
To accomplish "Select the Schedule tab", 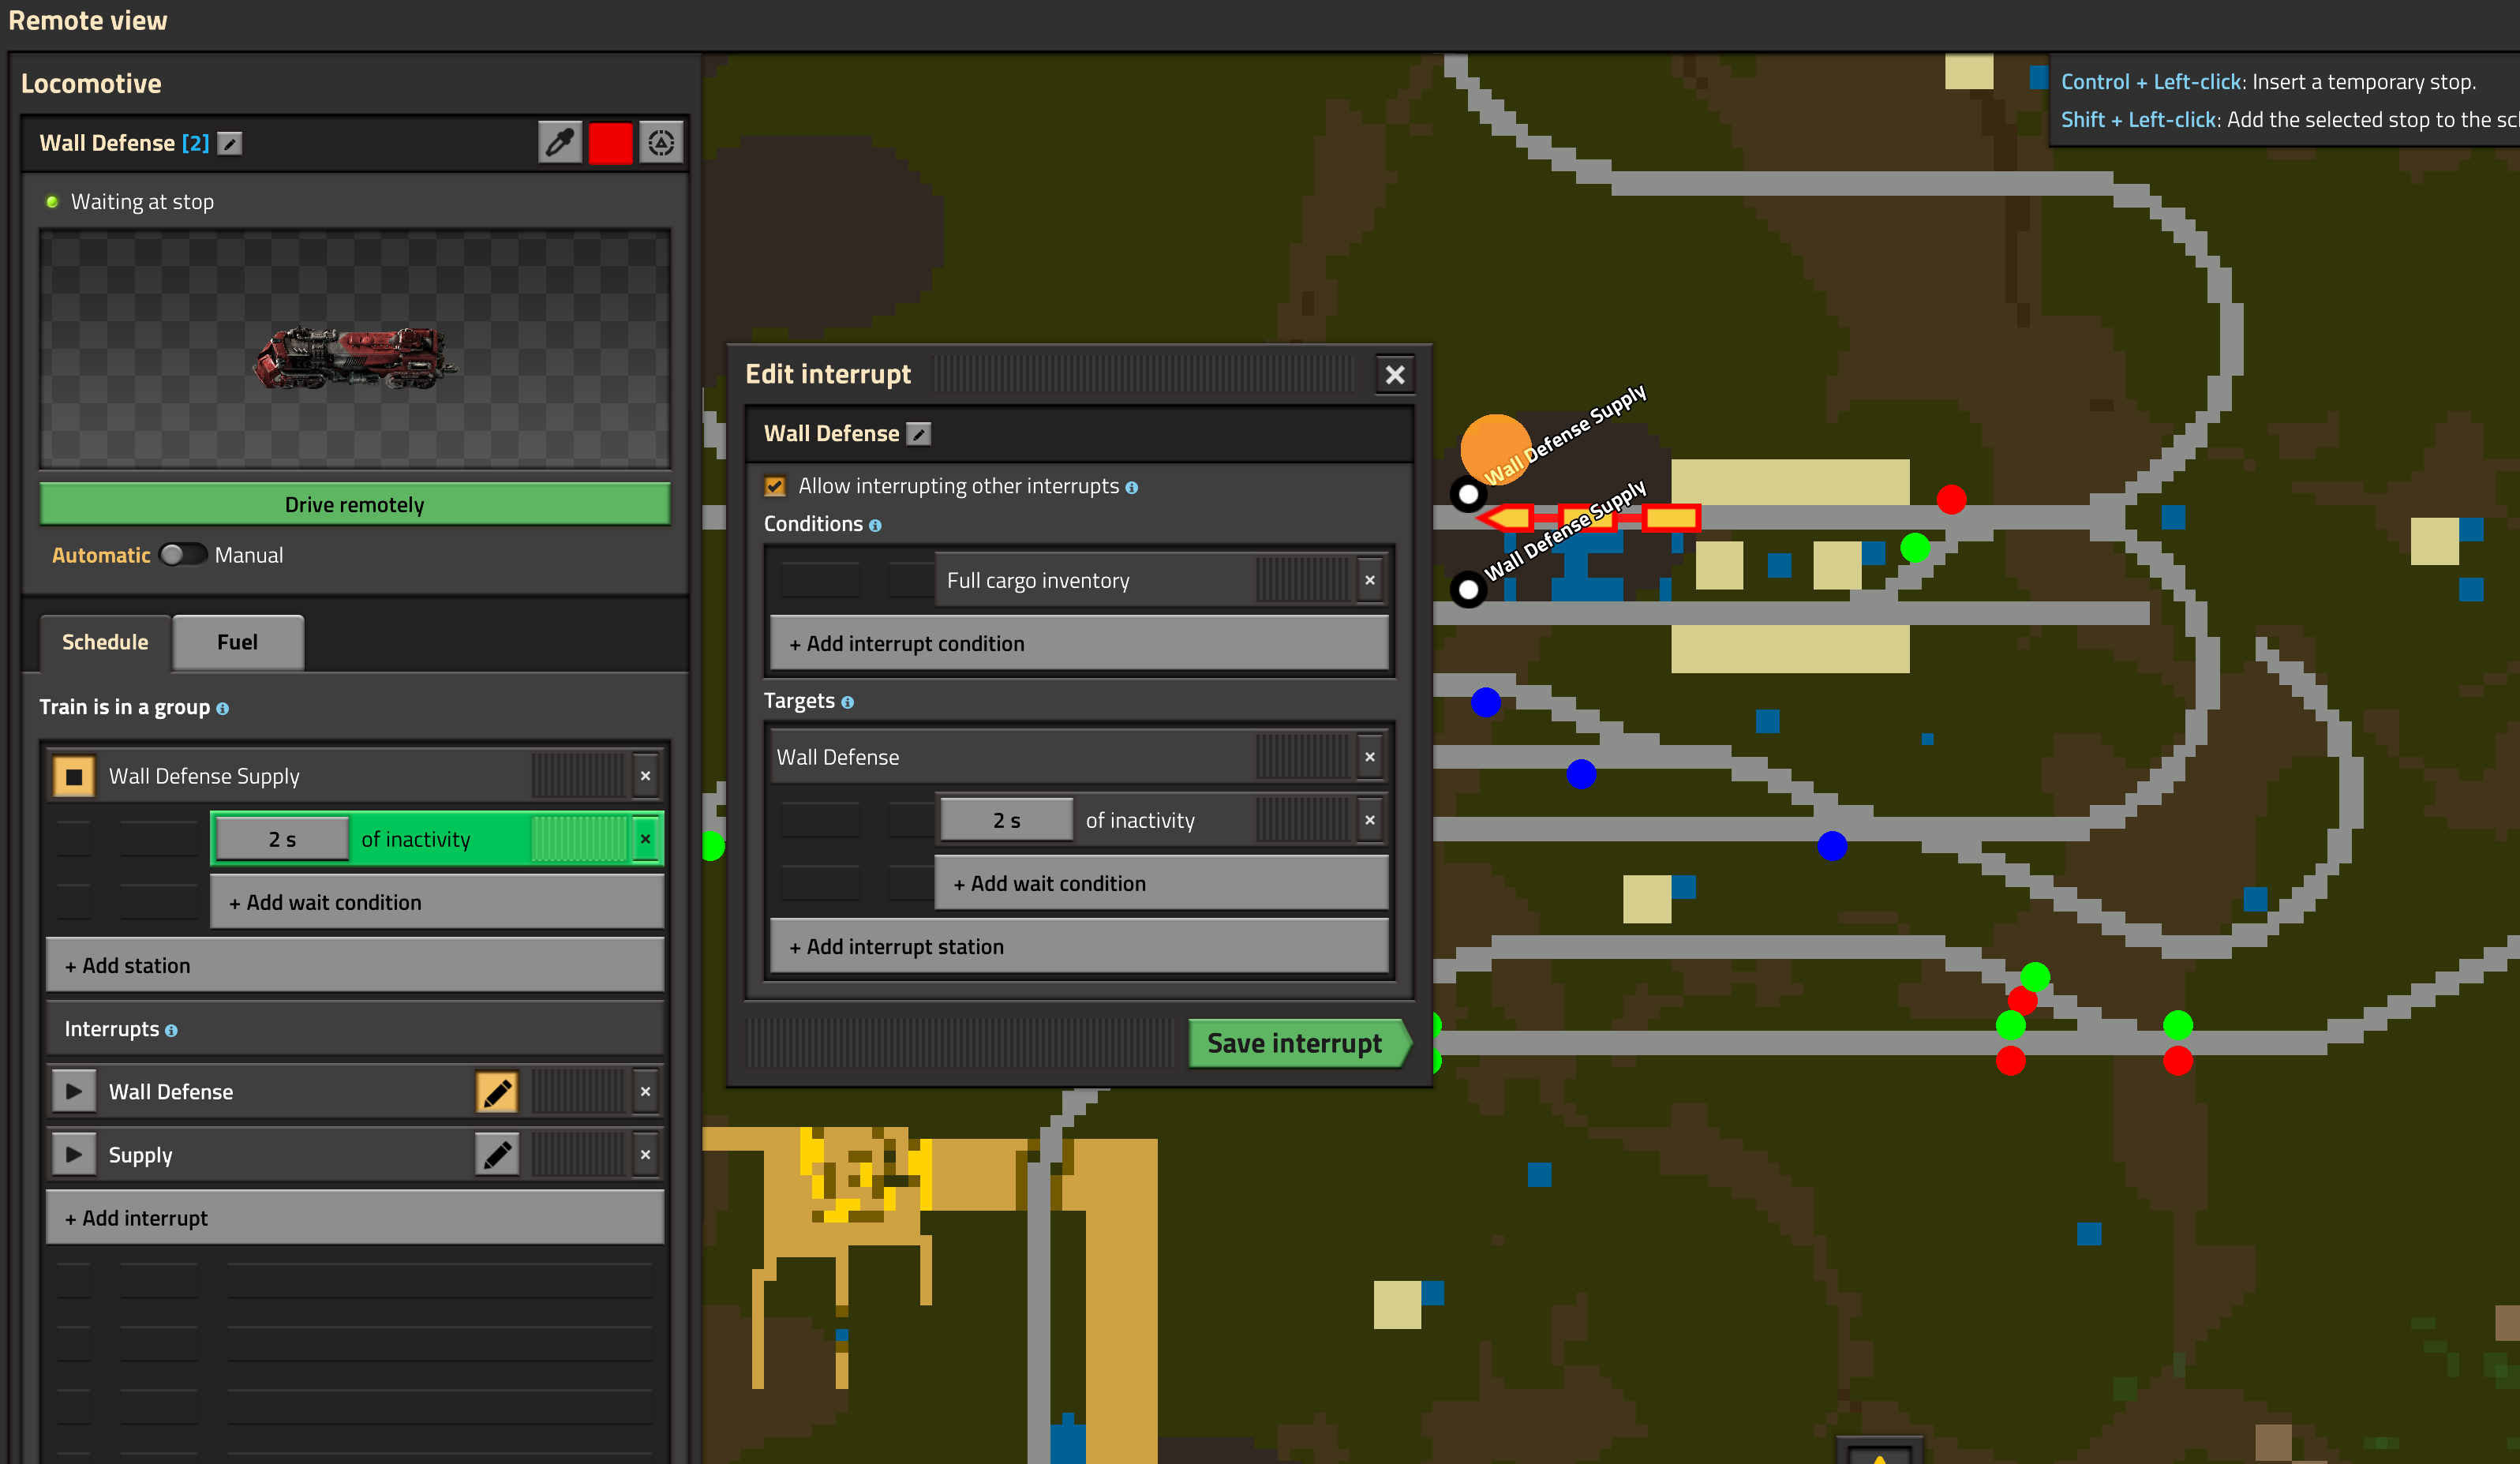I will pos(105,642).
